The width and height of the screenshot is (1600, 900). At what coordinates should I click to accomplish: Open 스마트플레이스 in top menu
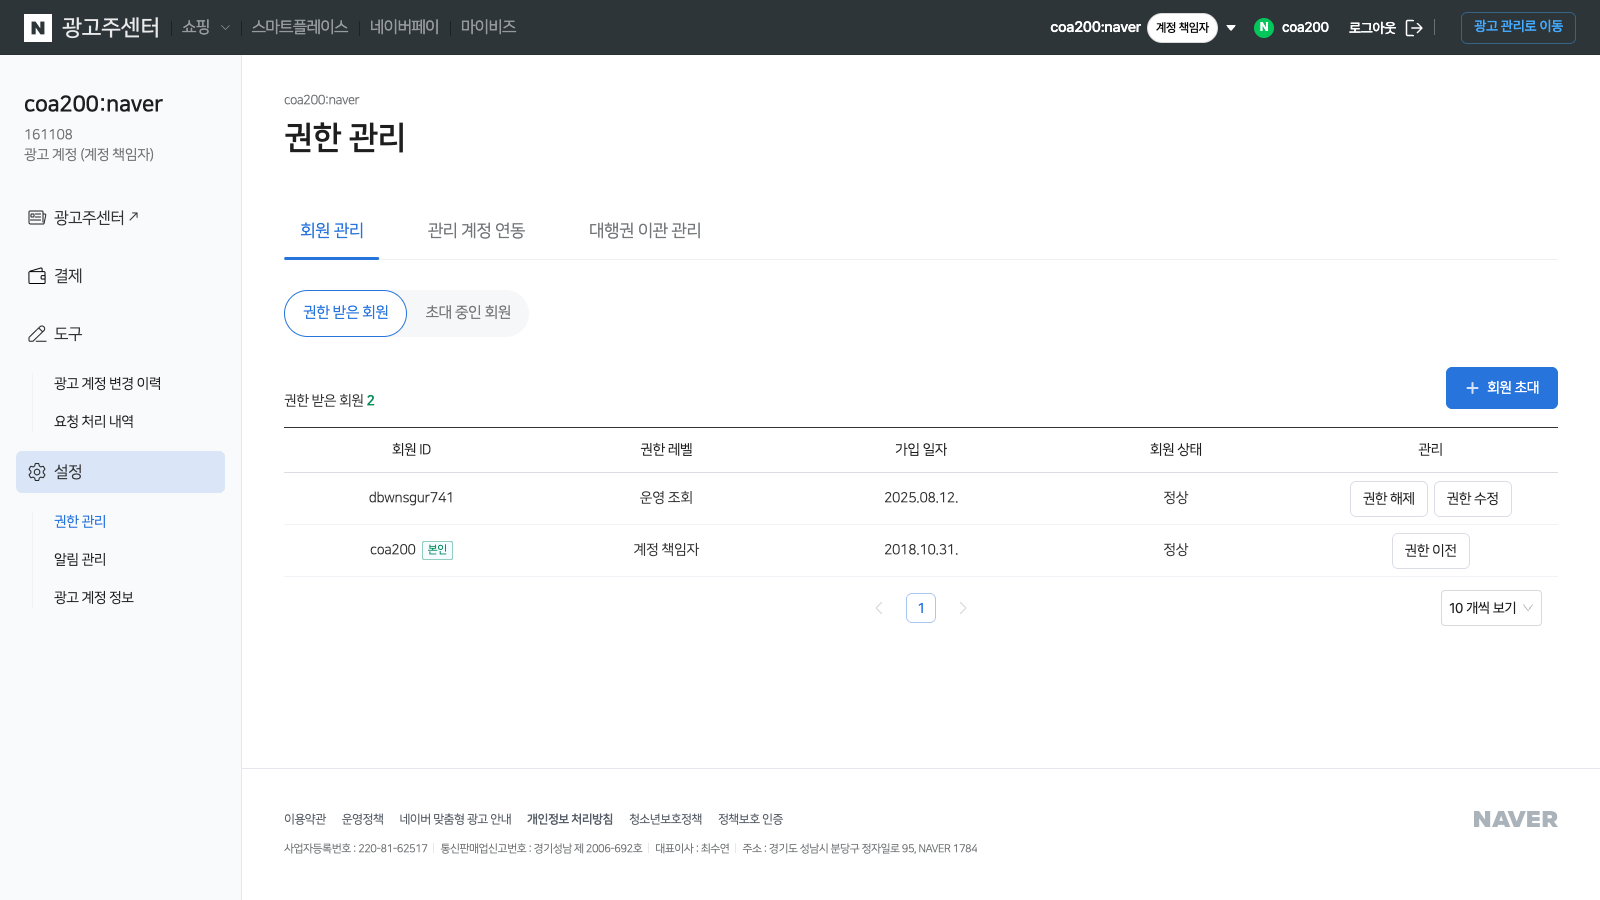300,27
